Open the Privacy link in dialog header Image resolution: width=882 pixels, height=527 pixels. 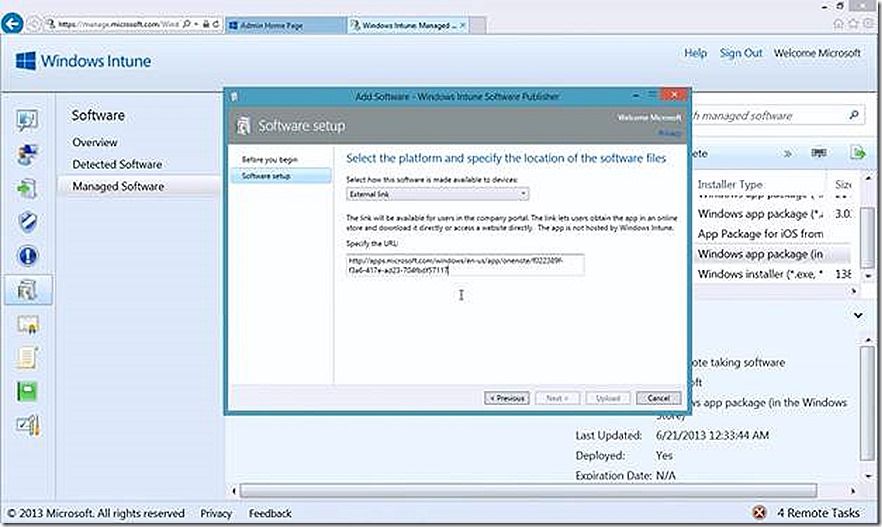point(669,133)
